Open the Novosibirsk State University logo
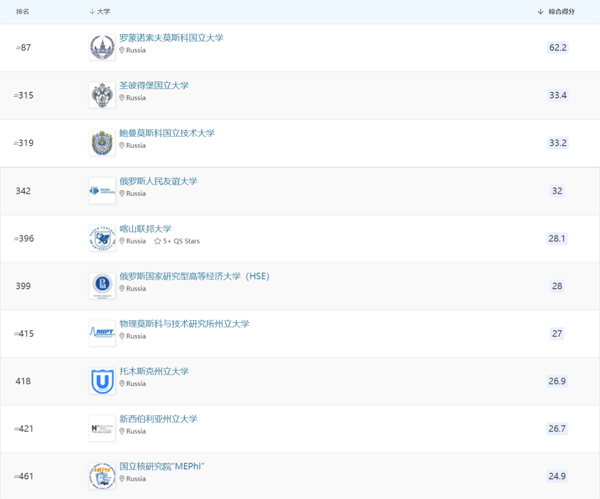The height and width of the screenshot is (499, 600). point(102,429)
